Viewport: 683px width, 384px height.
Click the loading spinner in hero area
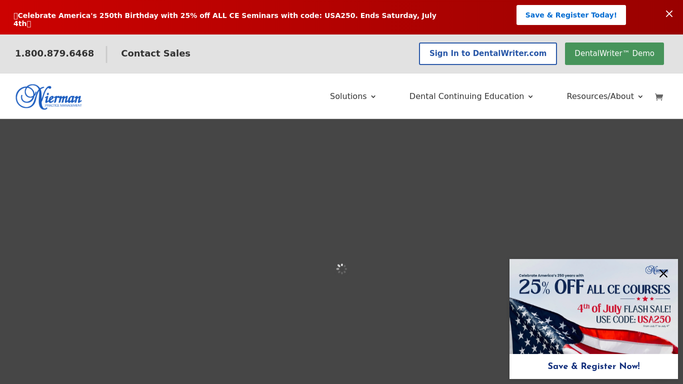[x=342, y=269]
